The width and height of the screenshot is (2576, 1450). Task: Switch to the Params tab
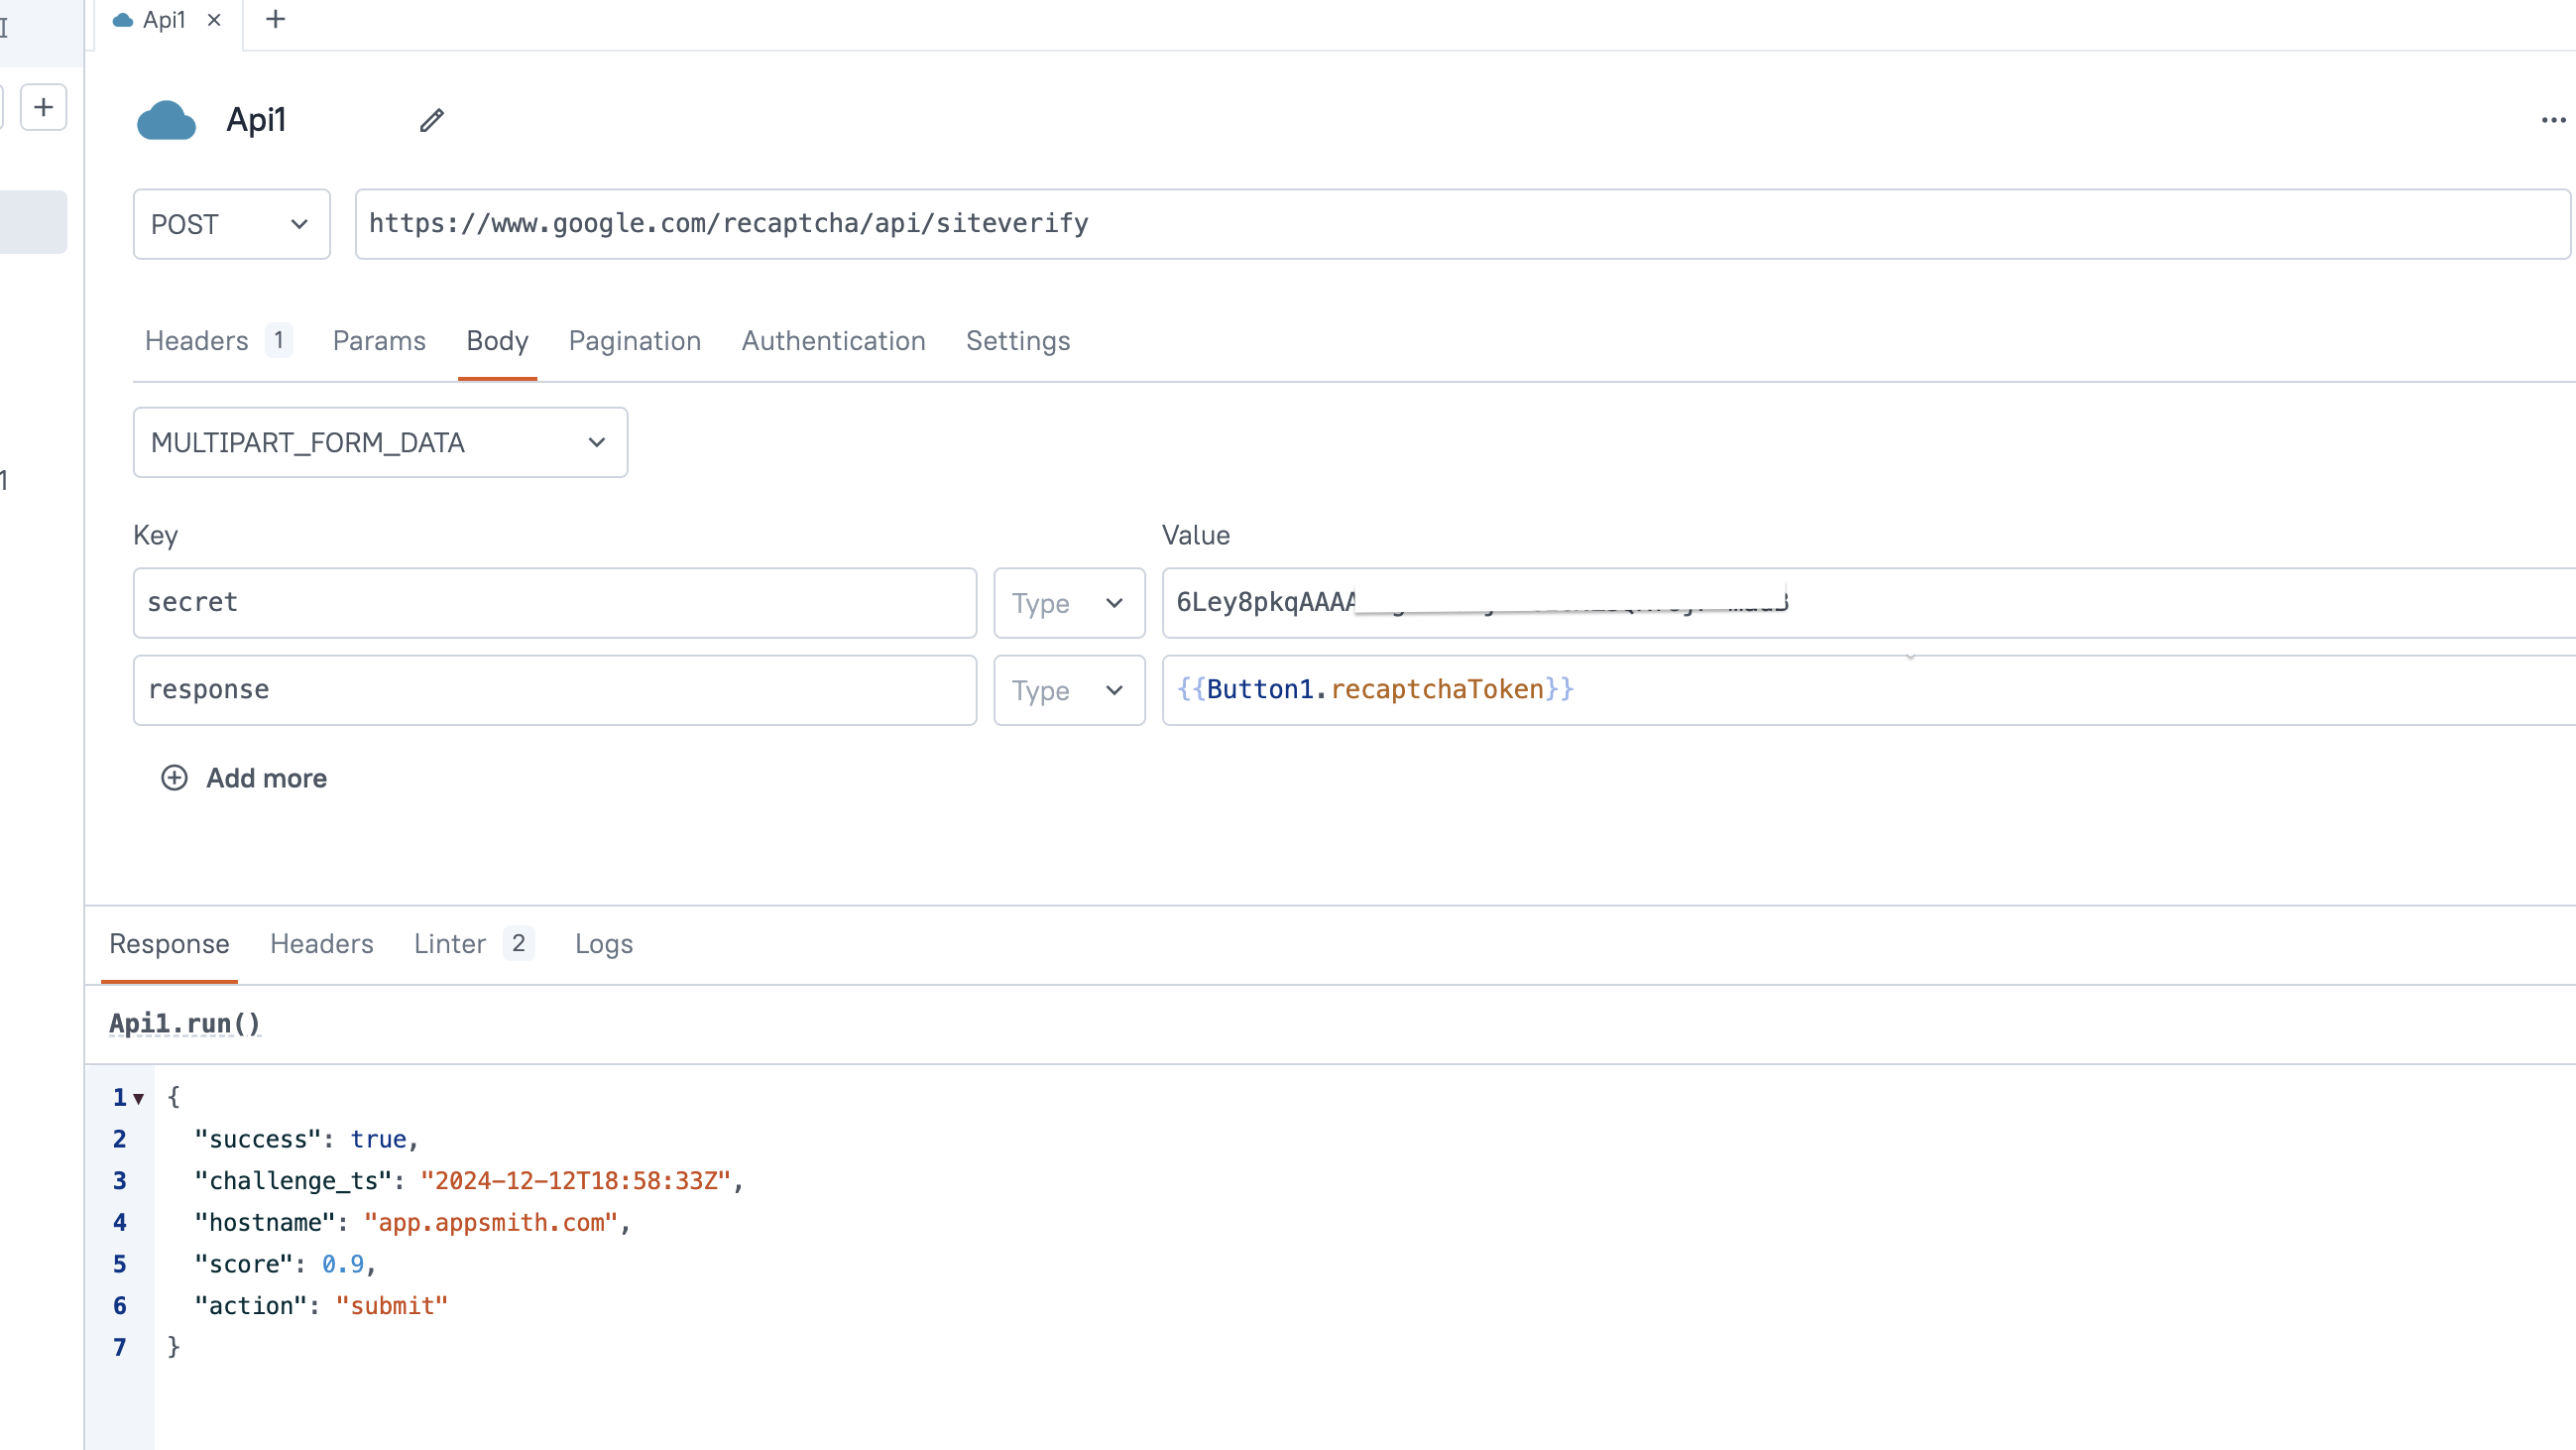(379, 341)
